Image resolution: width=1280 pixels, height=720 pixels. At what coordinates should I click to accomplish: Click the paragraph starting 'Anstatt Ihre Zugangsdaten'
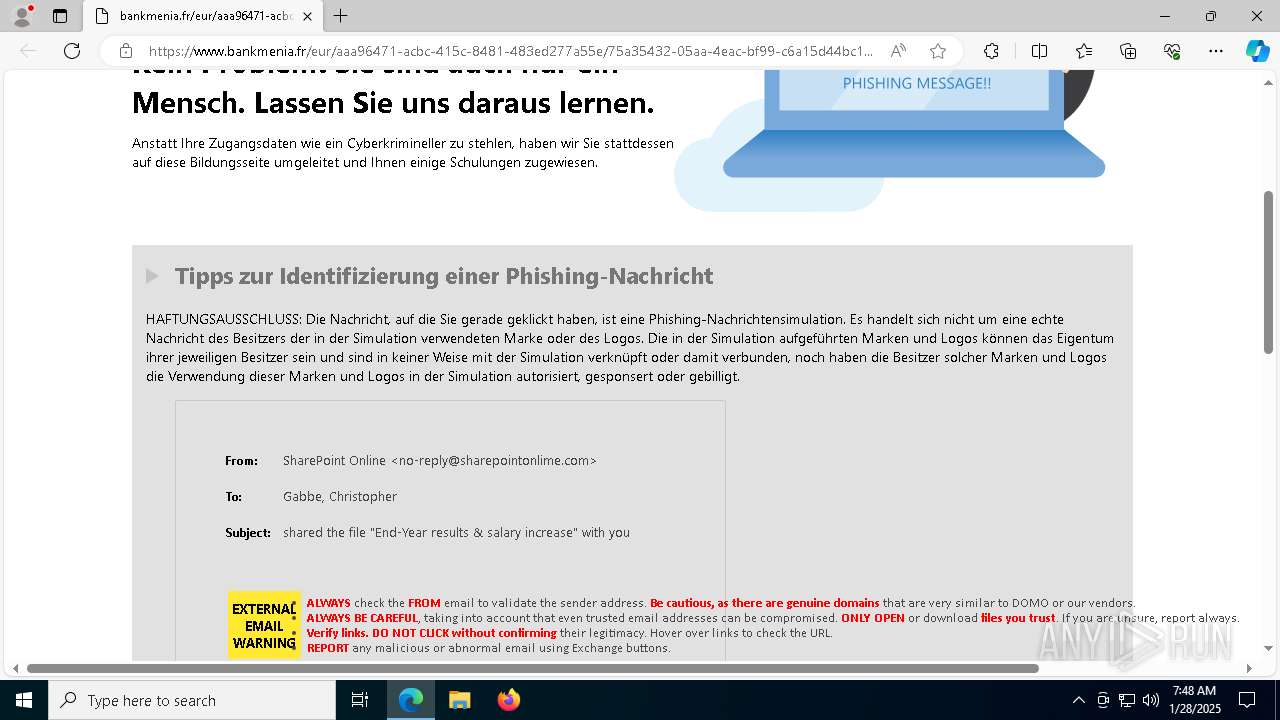(x=403, y=153)
